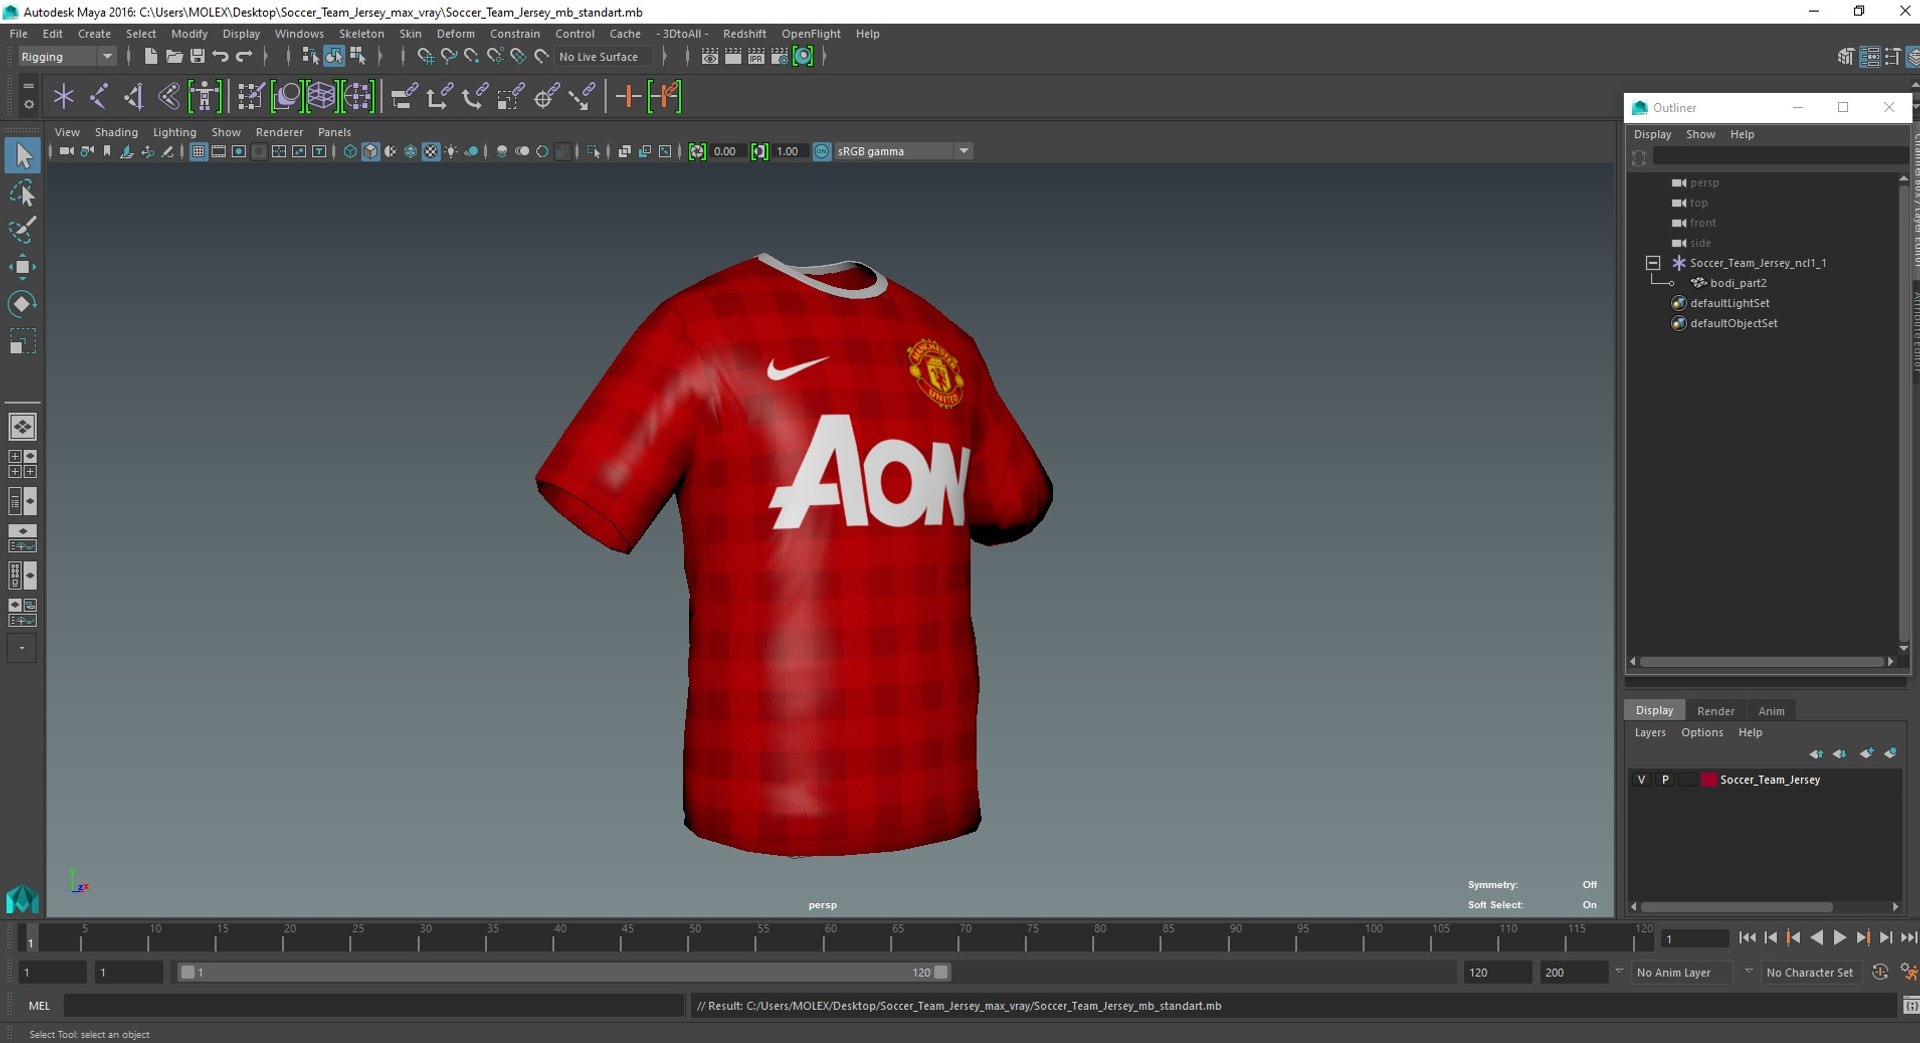The image size is (1920, 1043).
Task: Toggle color management ON button
Action: tap(821, 152)
